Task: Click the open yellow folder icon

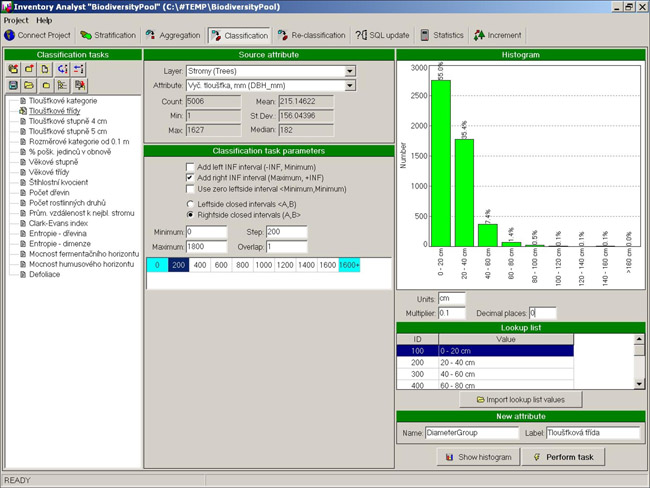Action: point(31,85)
